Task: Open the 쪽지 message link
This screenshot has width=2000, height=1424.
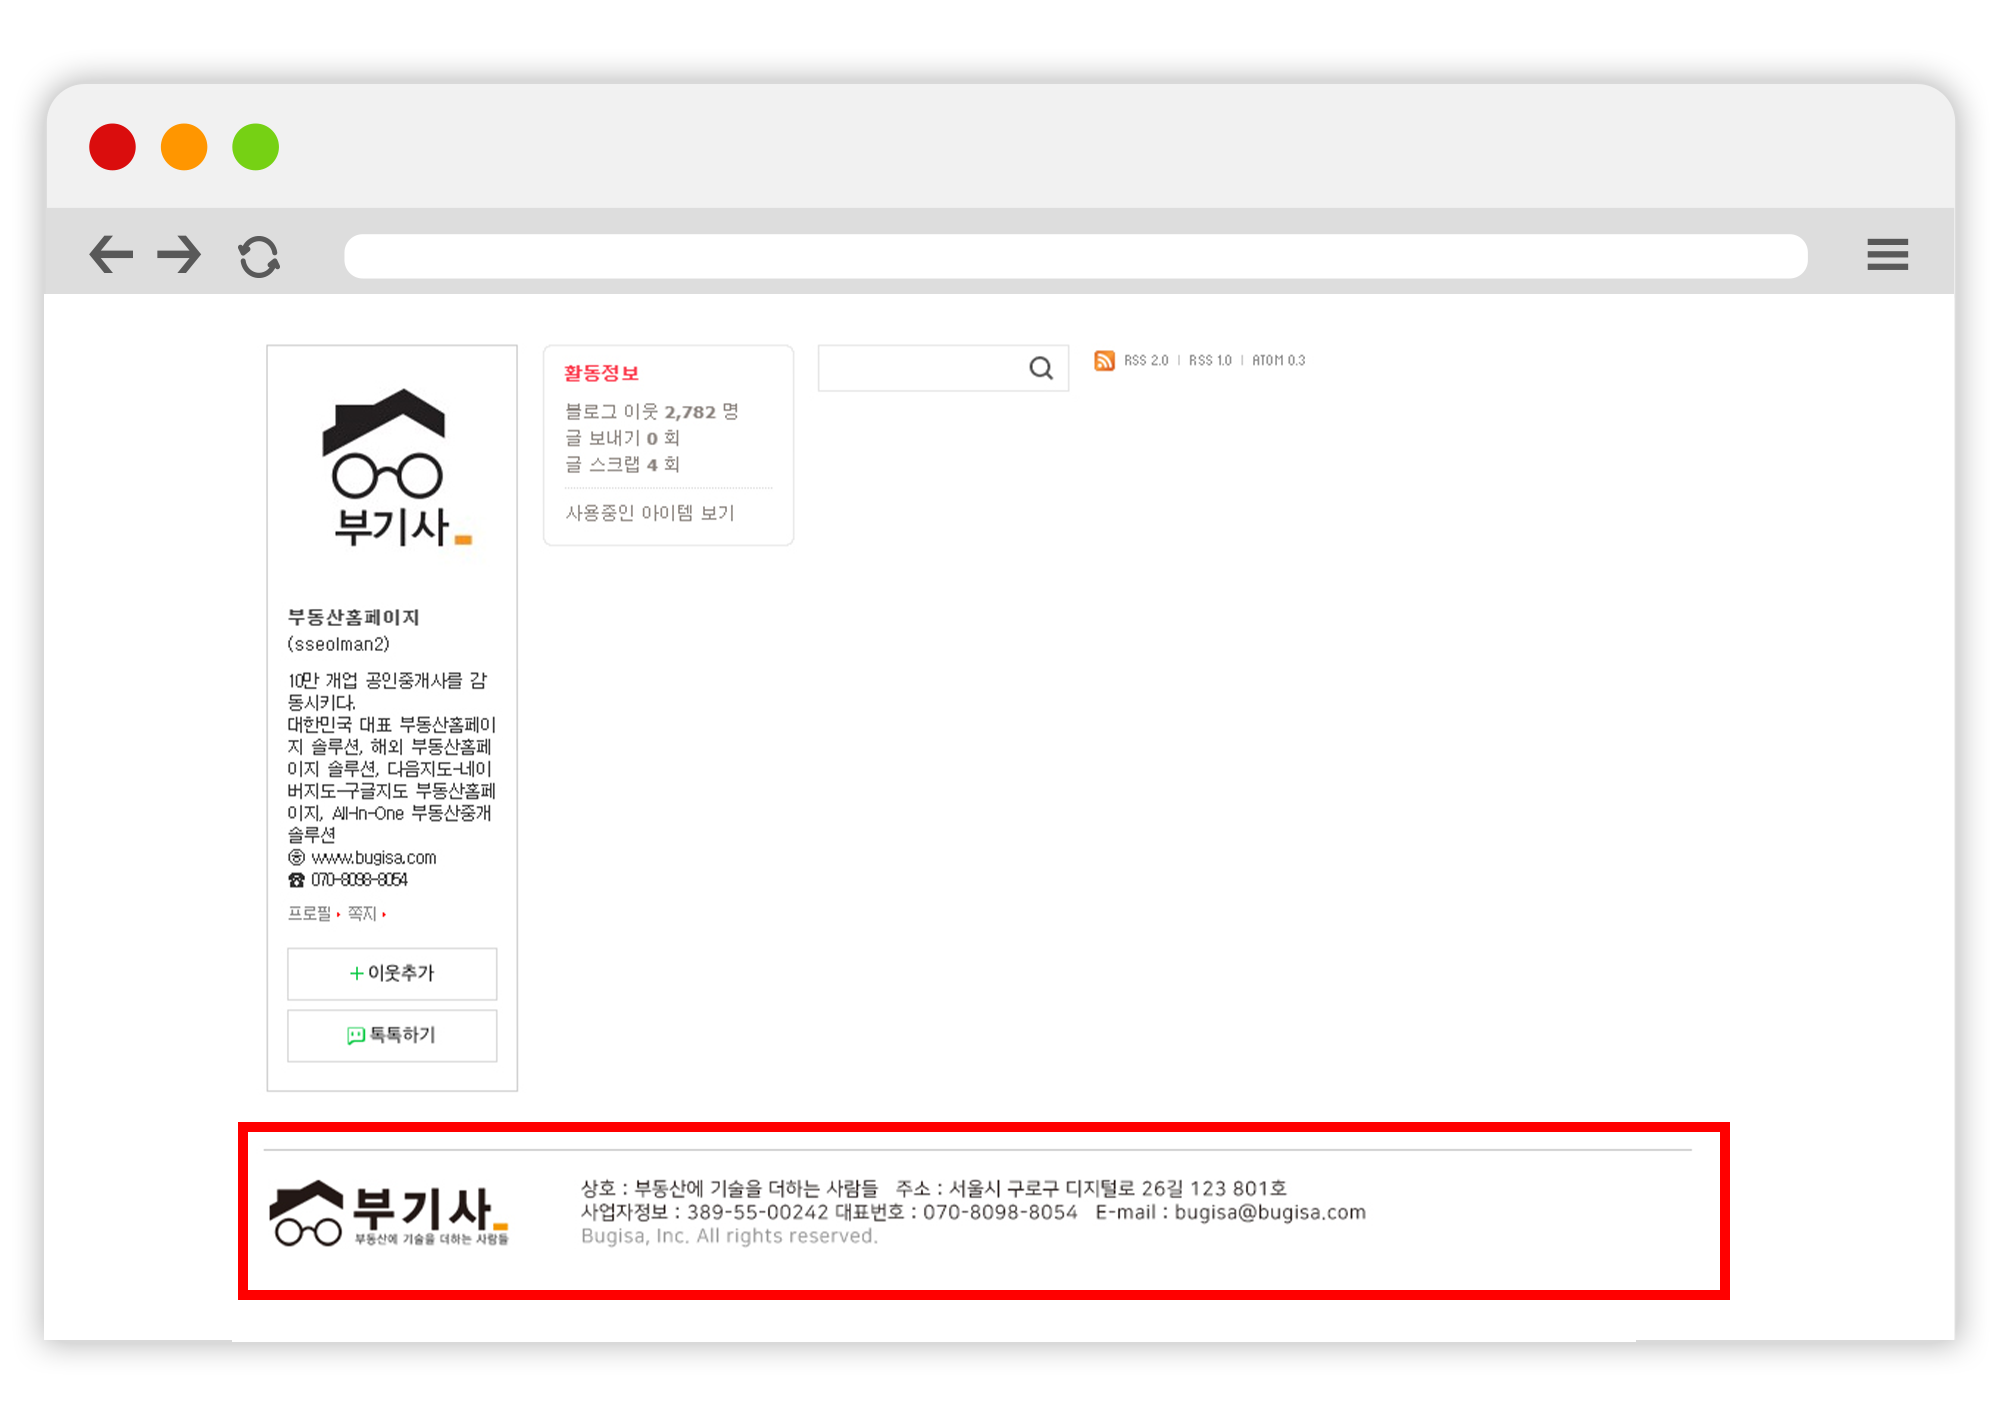Action: [362, 913]
